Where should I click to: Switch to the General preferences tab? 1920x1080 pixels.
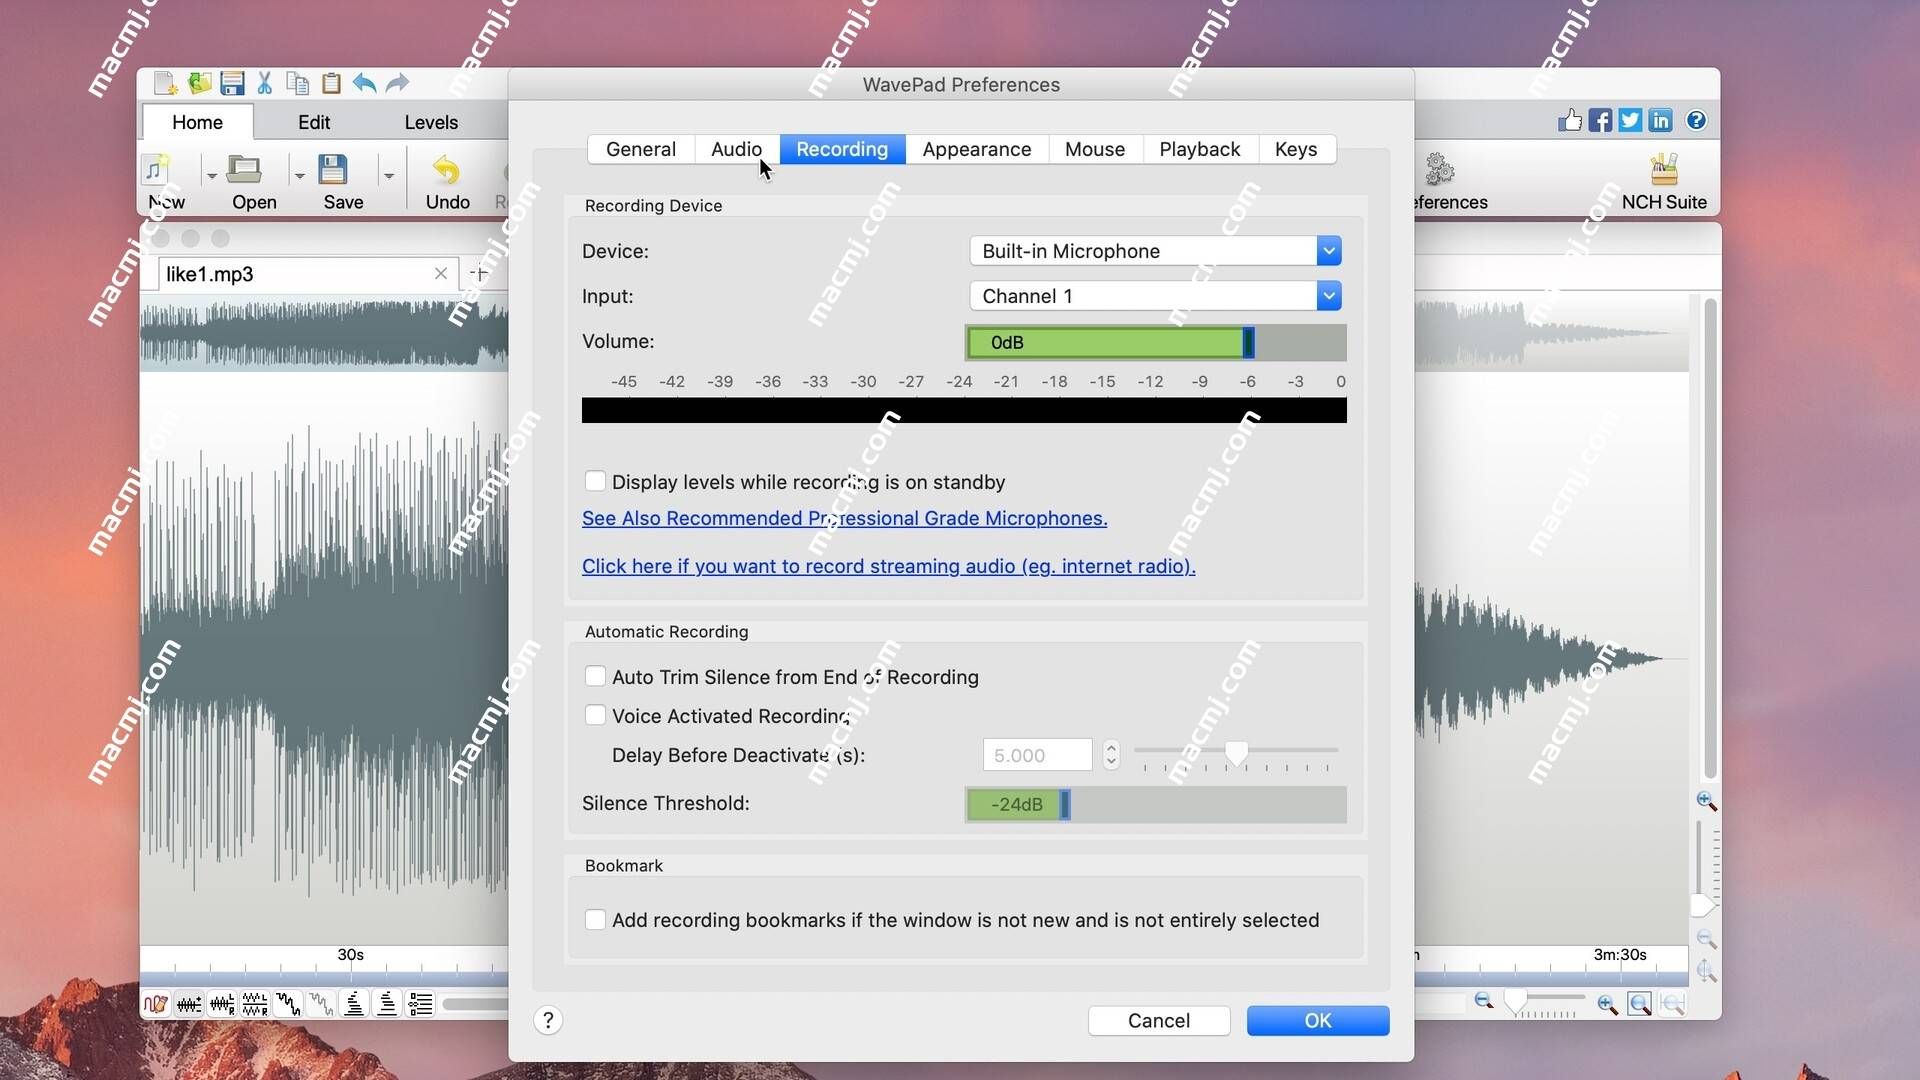point(641,149)
